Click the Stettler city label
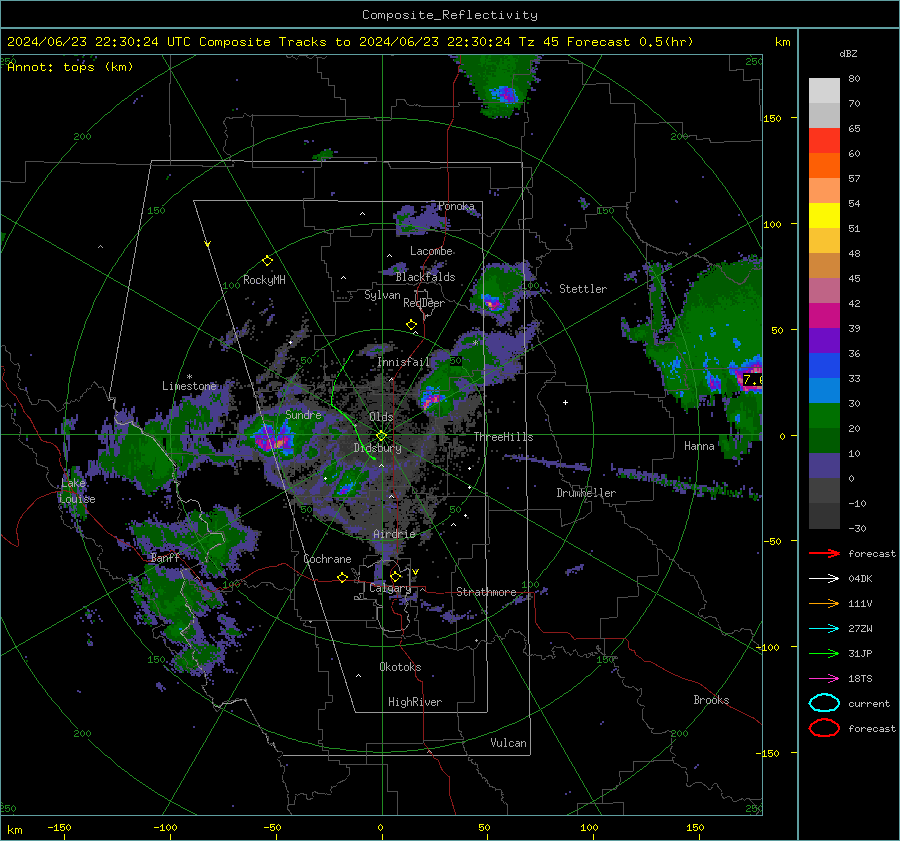Image resolution: width=900 pixels, height=841 pixels. click(x=583, y=289)
